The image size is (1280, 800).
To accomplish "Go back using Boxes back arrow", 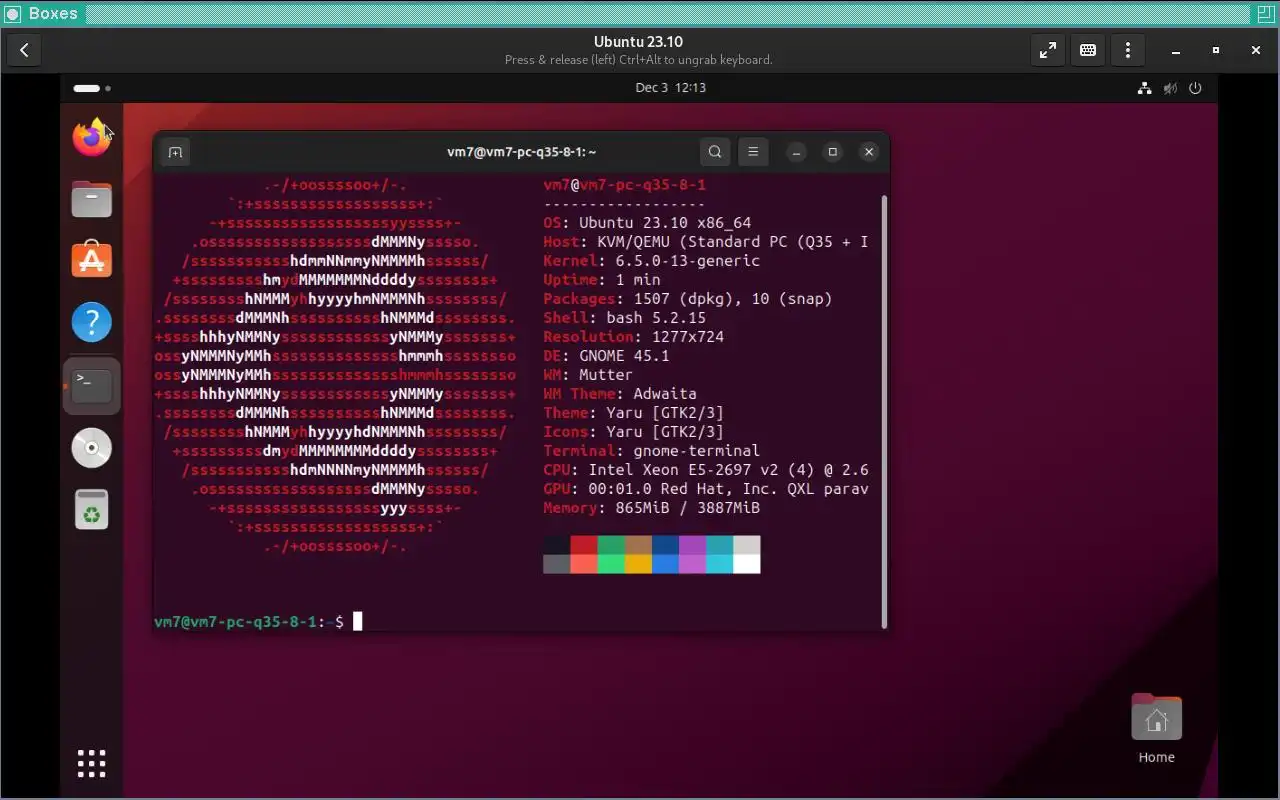I will coord(24,50).
